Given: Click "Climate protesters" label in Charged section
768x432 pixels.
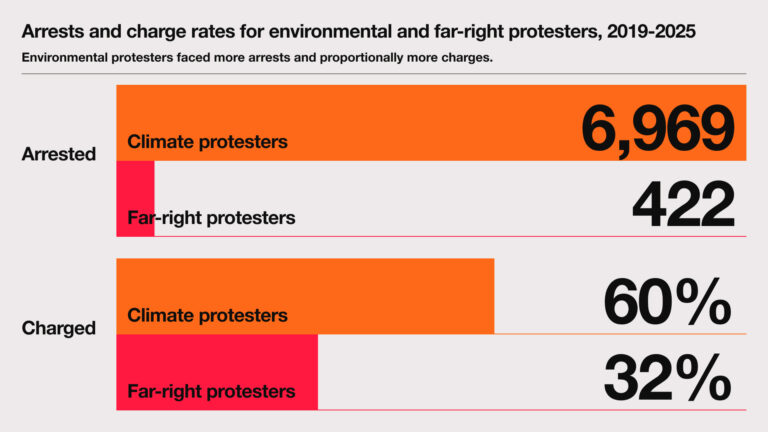Looking at the screenshot, I should (207, 316).
